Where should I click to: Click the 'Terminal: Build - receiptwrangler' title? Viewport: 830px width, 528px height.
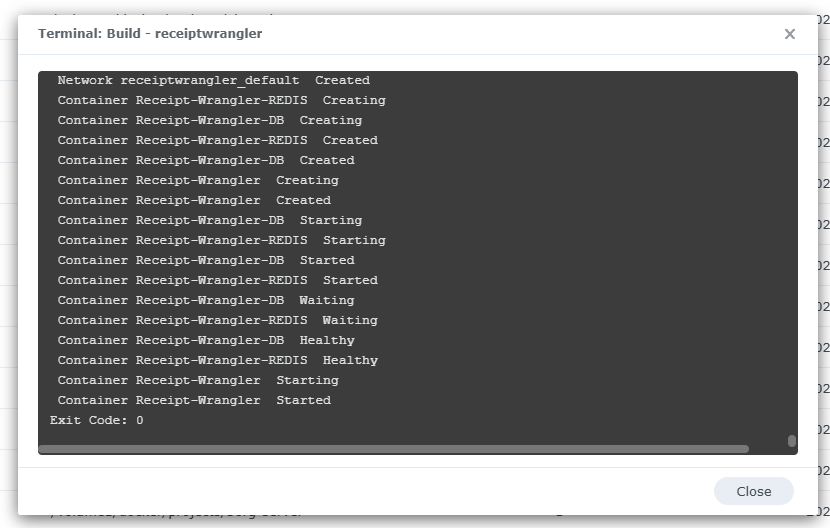150,34
